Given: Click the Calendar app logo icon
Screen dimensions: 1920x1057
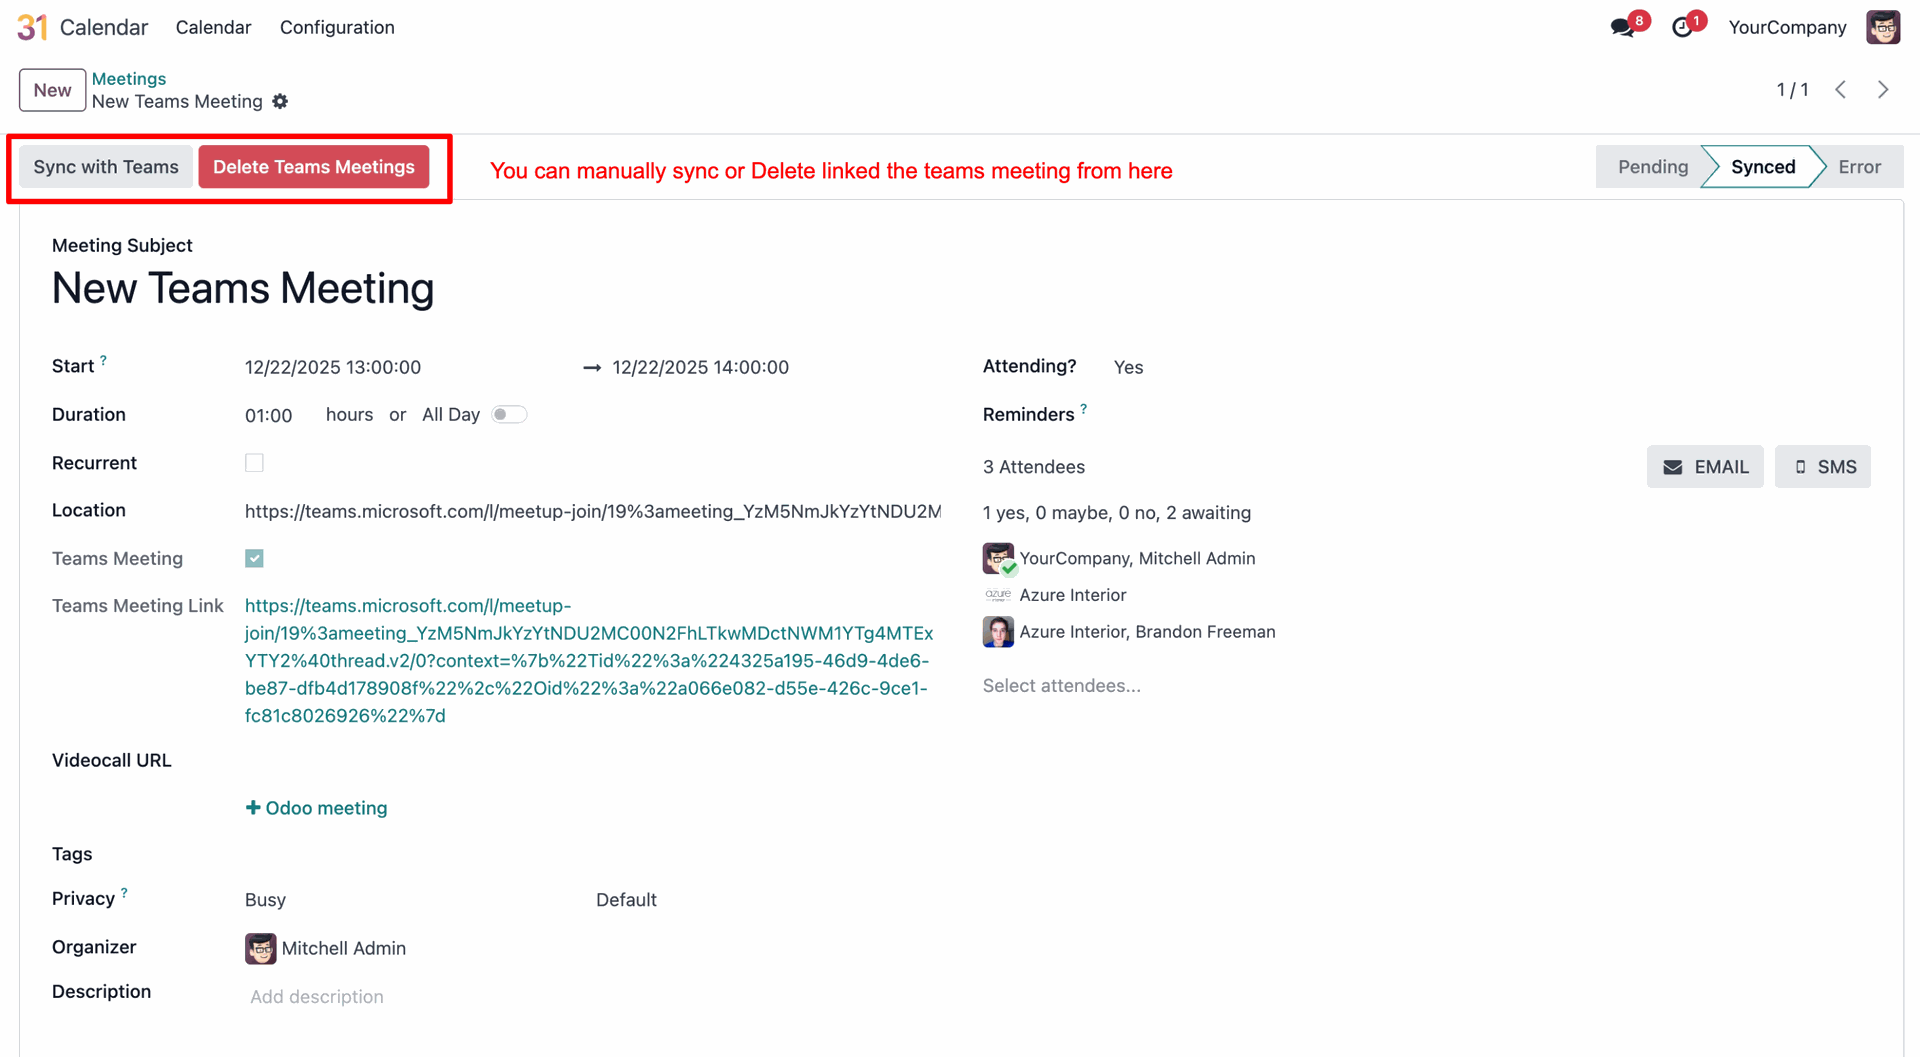Looking at the screenshot, I should 32,27.
